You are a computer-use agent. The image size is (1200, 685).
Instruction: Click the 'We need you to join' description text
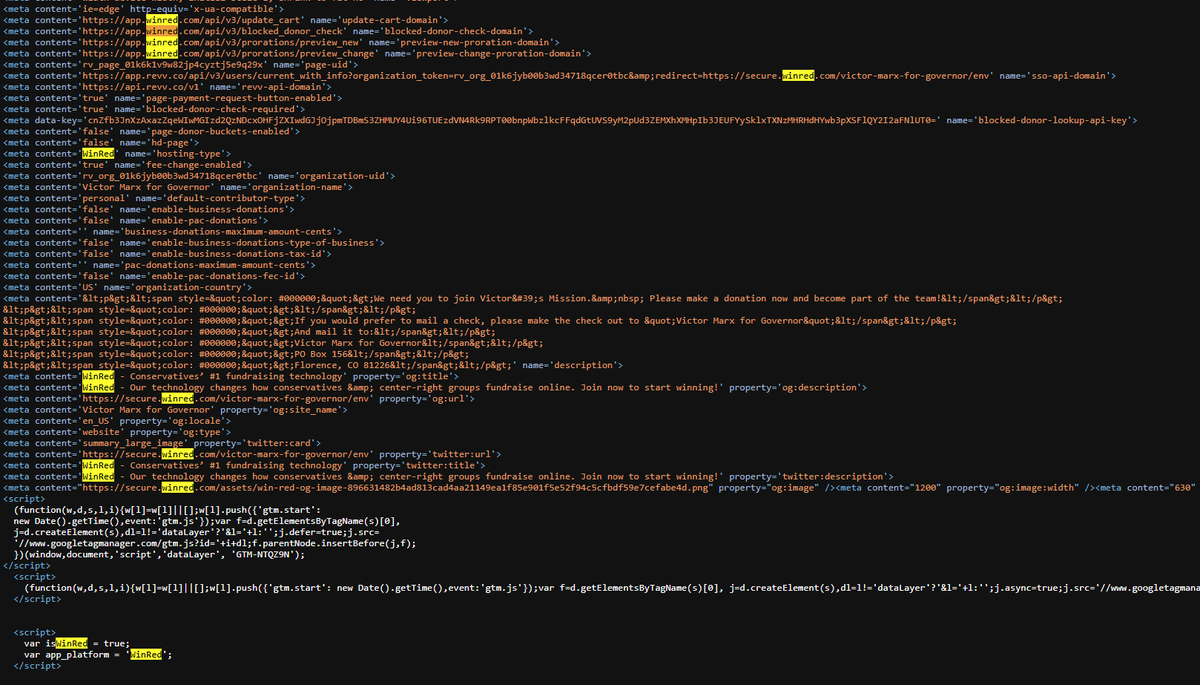(x=427, y=298)
